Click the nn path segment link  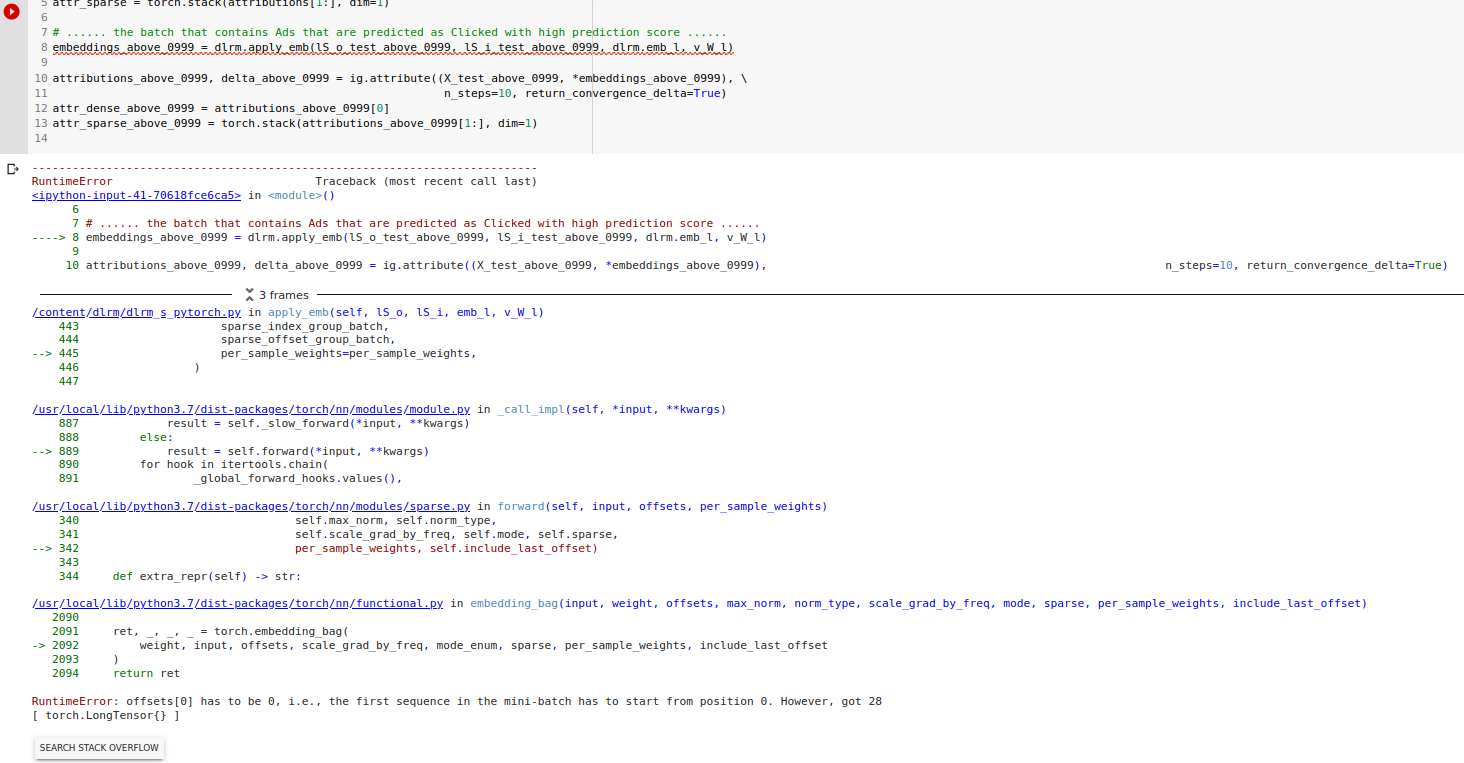pos(340,408)
